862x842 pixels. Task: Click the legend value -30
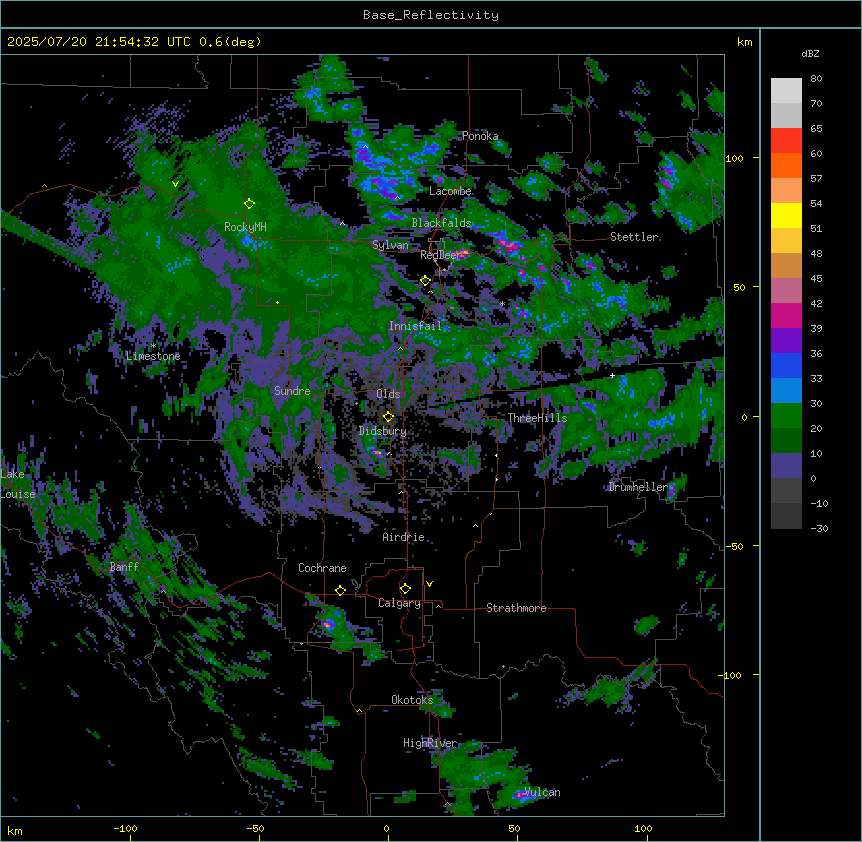[819, 528]
